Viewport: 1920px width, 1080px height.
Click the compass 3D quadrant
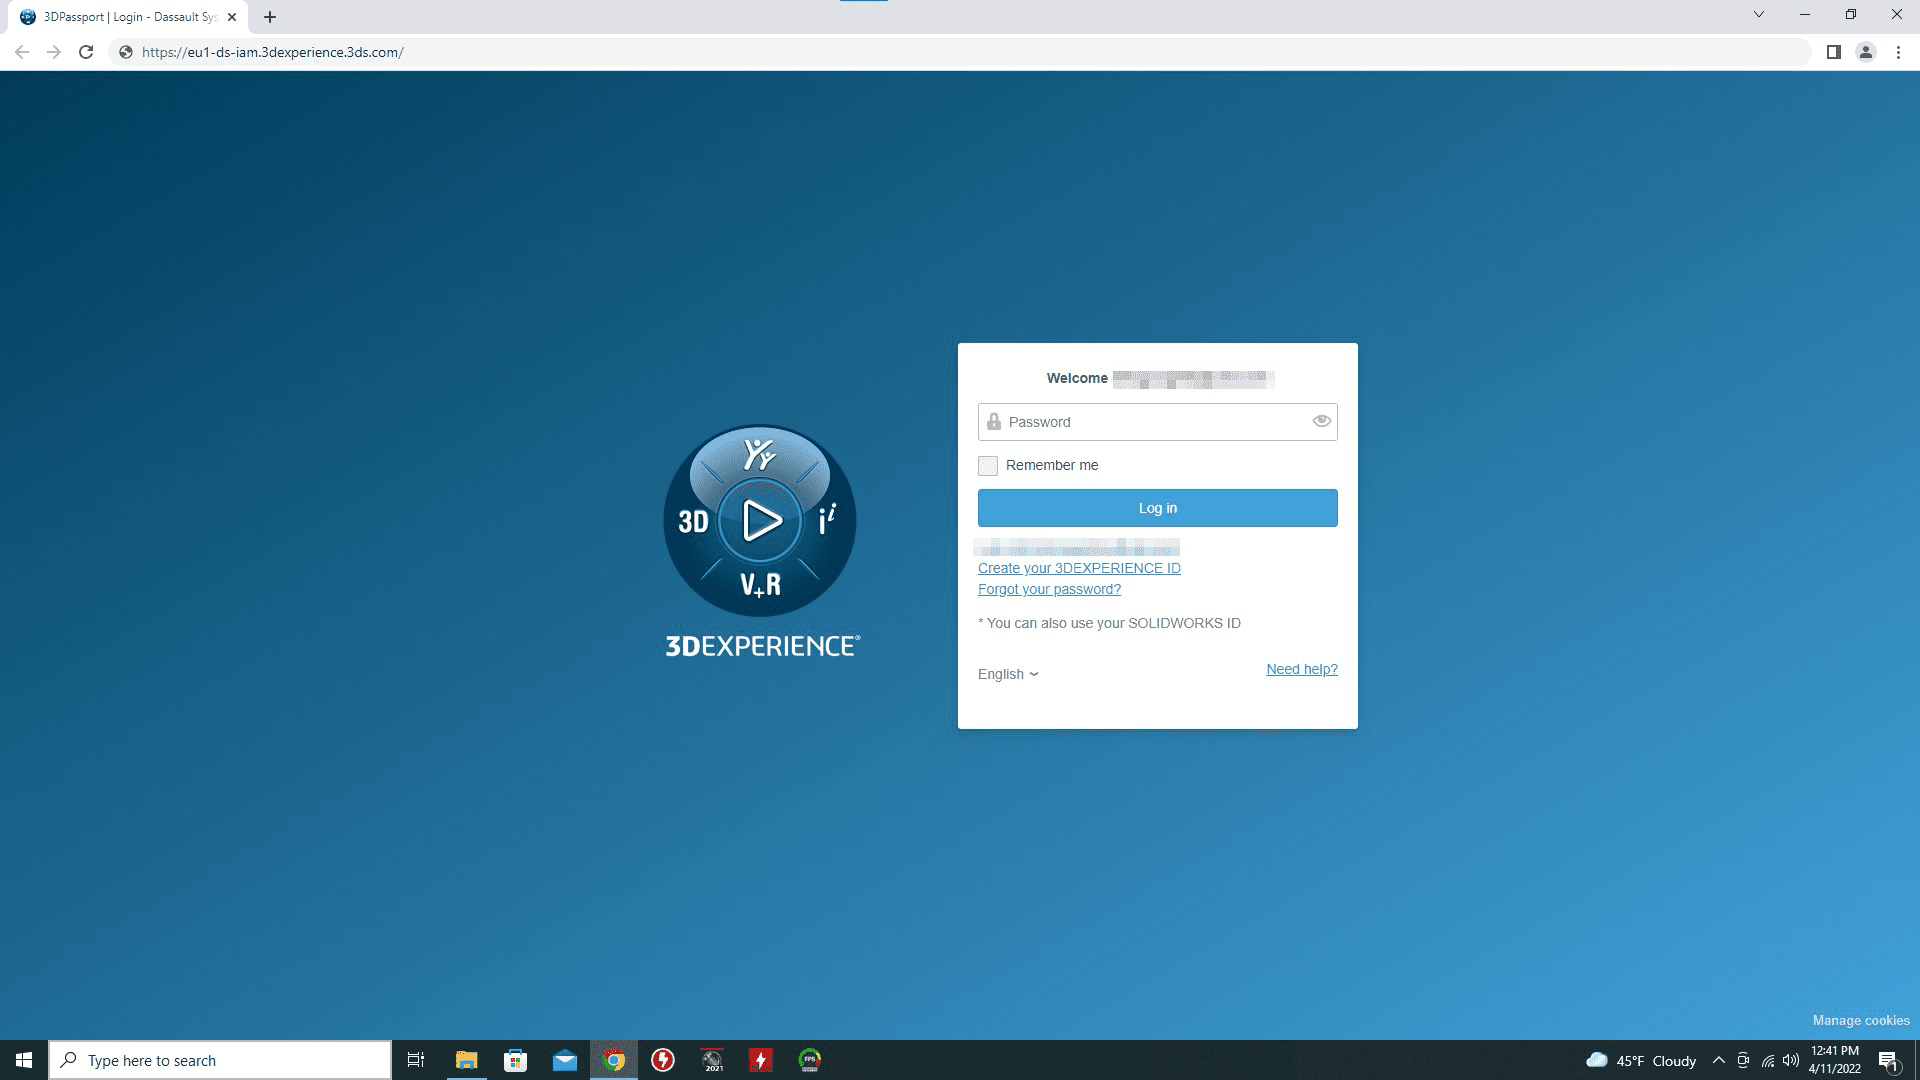[693, 521]
